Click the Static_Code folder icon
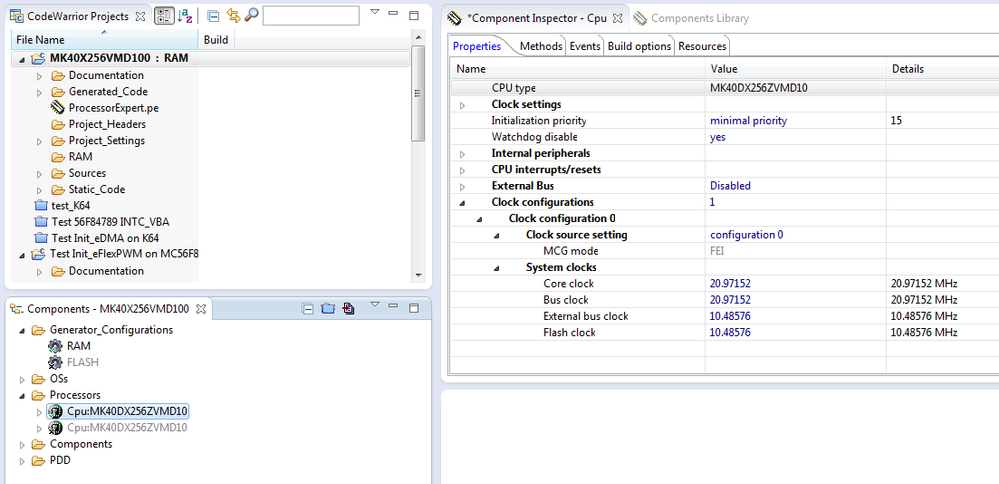999x484 pixels. pos(58,189)
